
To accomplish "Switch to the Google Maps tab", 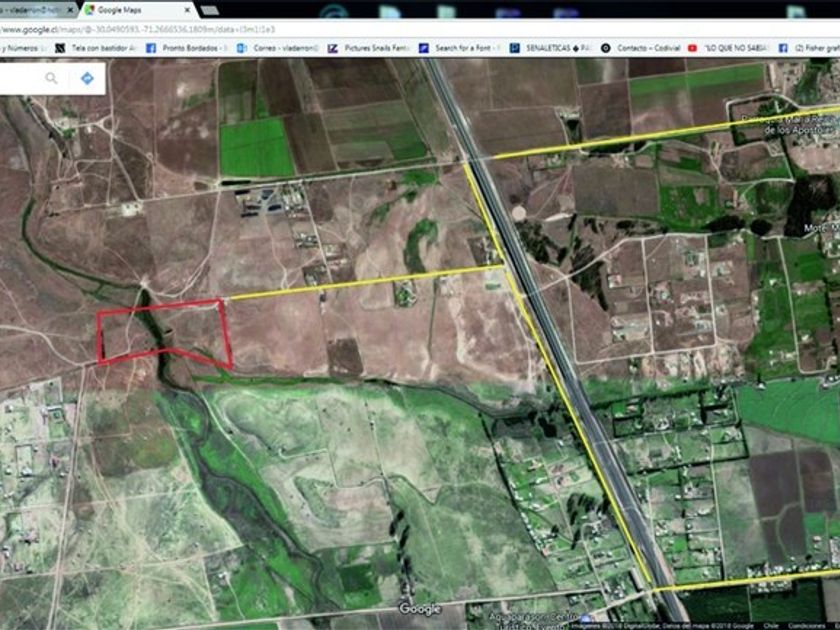I will pyautogui.click(x=130, y=9).
